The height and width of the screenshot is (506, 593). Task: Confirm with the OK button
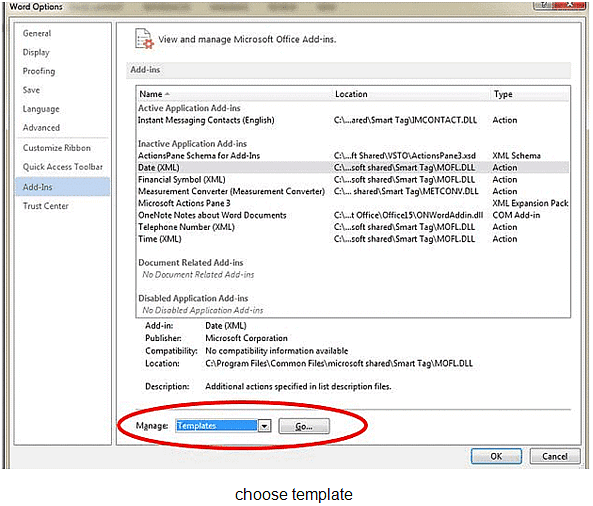pyautogui.click(x=496, y=456)
